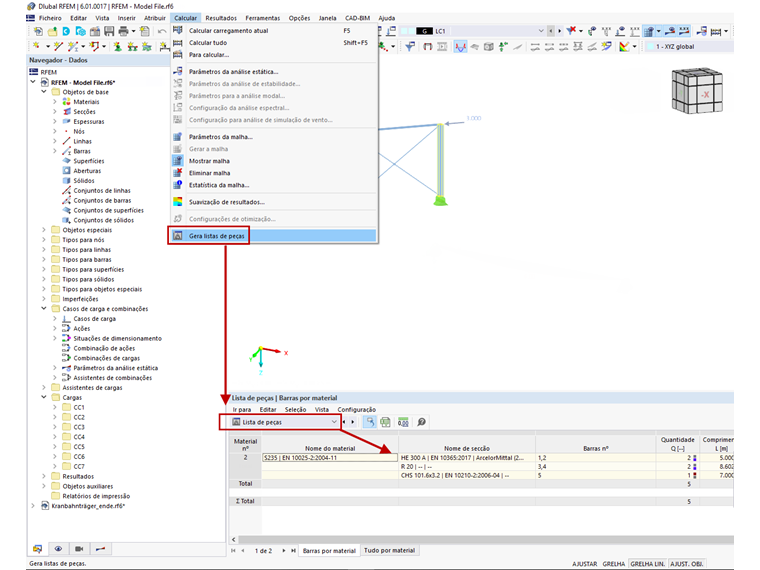Screen dimensions: 760x570
Task: Open the 1 - XYZ global coordinate dropdown
Action: coord(688,47)
